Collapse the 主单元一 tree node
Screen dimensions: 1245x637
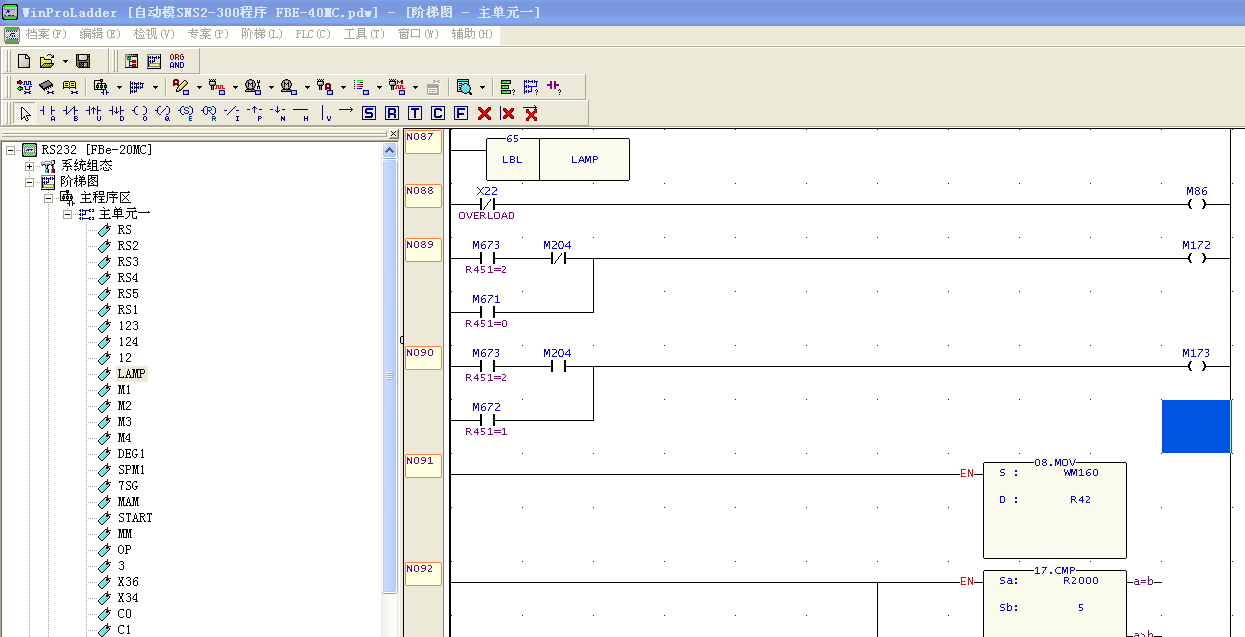[68, 214]
